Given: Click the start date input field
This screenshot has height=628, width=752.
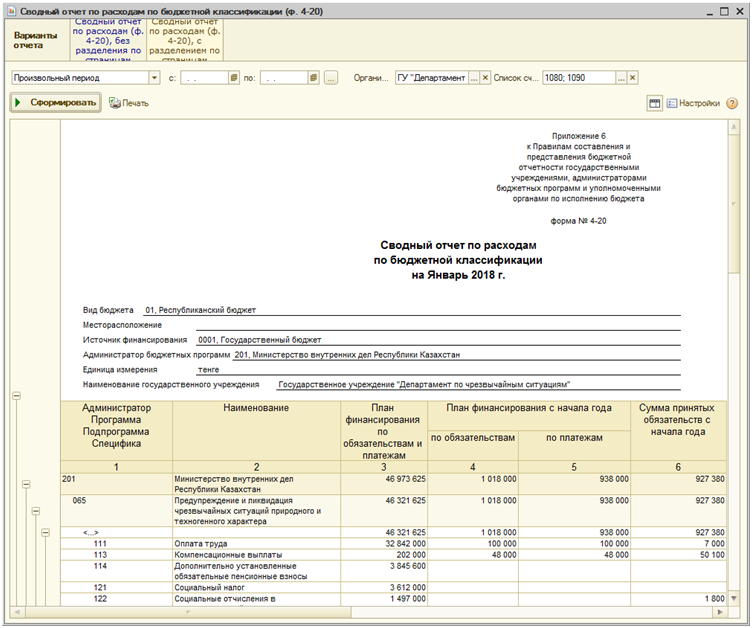Looking at the screenshot, I should point(203,78).
